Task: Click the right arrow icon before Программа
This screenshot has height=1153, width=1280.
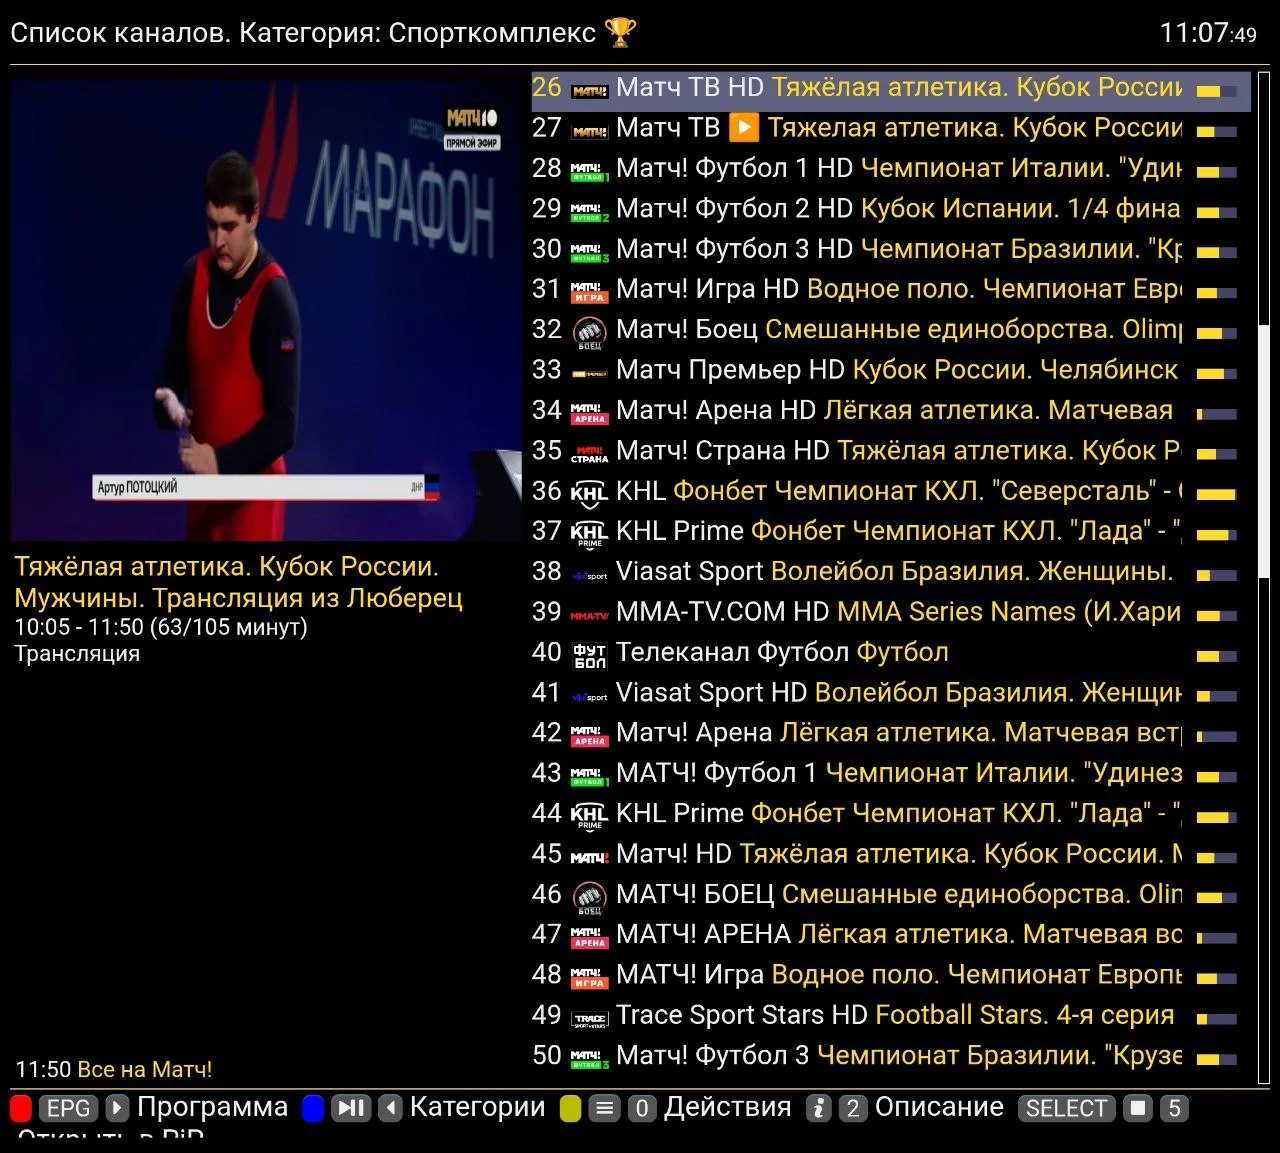Action: (x=117, y=1108)
